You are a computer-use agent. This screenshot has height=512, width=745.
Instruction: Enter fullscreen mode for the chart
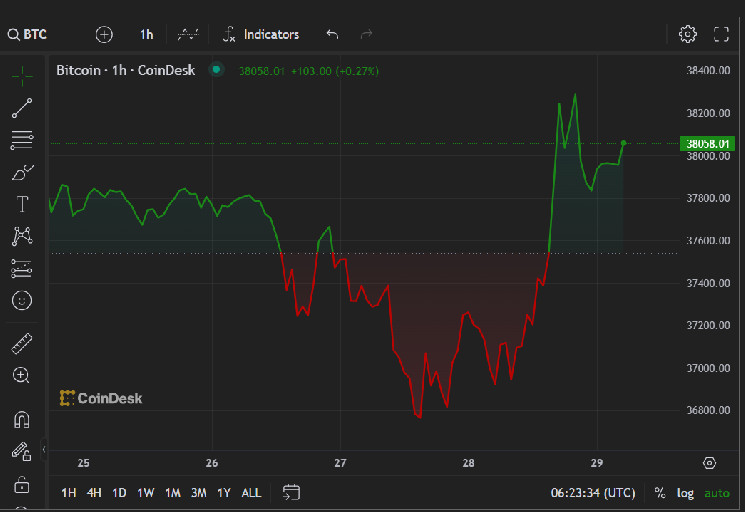tap(721, 34)
